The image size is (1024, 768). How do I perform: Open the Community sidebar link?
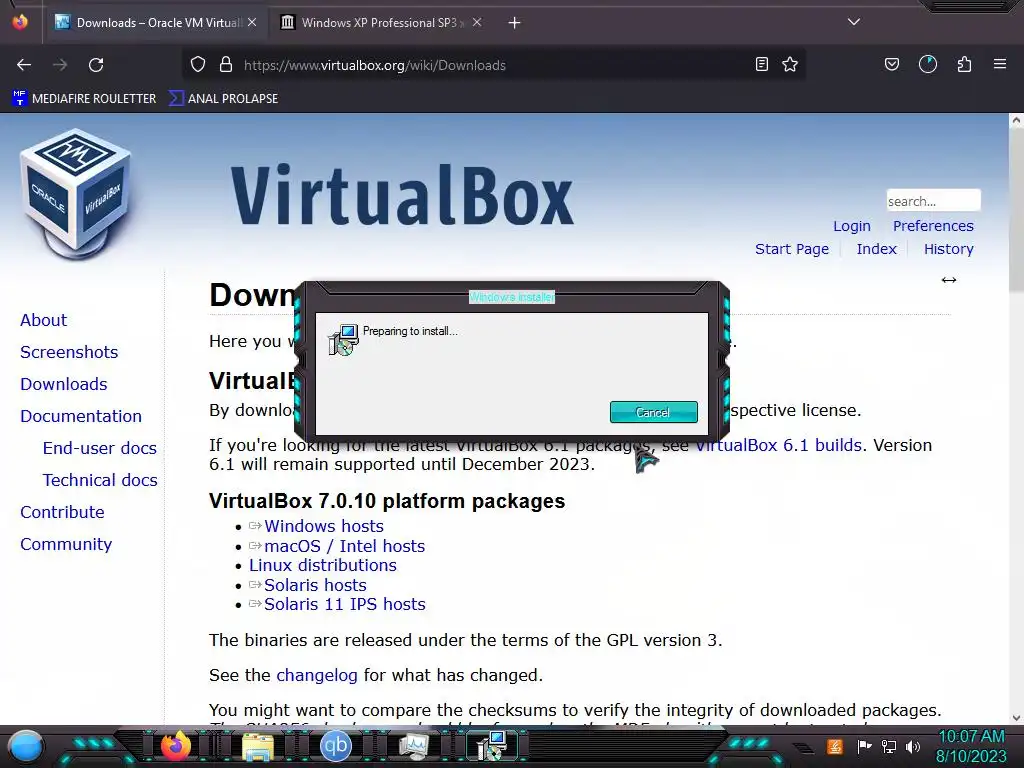coord(66,544)
